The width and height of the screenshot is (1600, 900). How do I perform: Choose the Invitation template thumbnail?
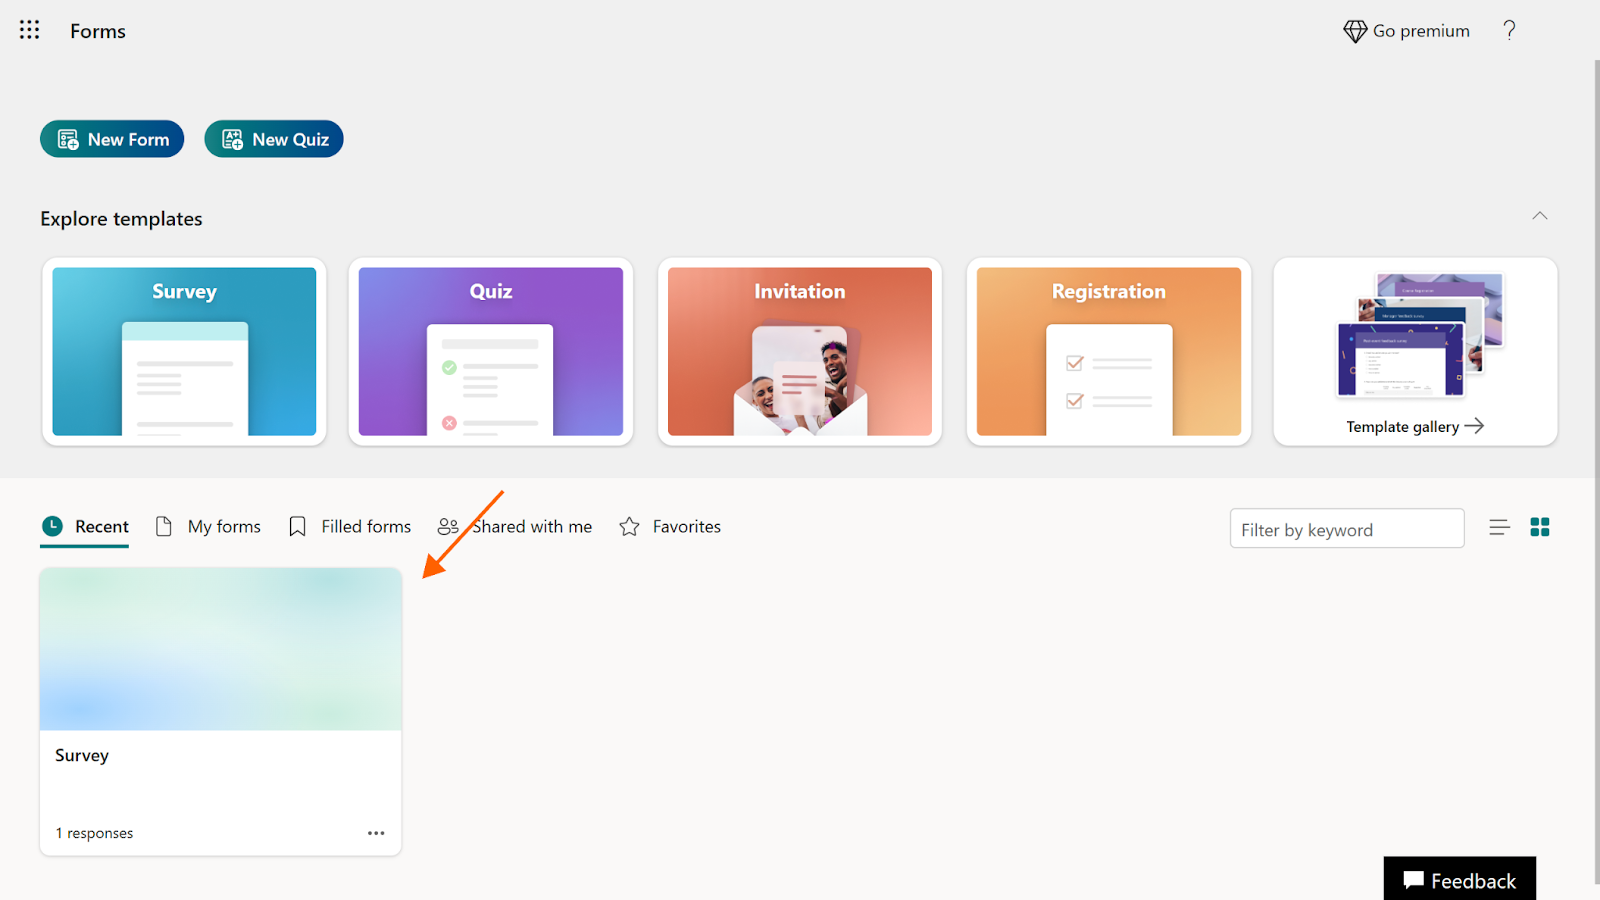tap(800, 351)
